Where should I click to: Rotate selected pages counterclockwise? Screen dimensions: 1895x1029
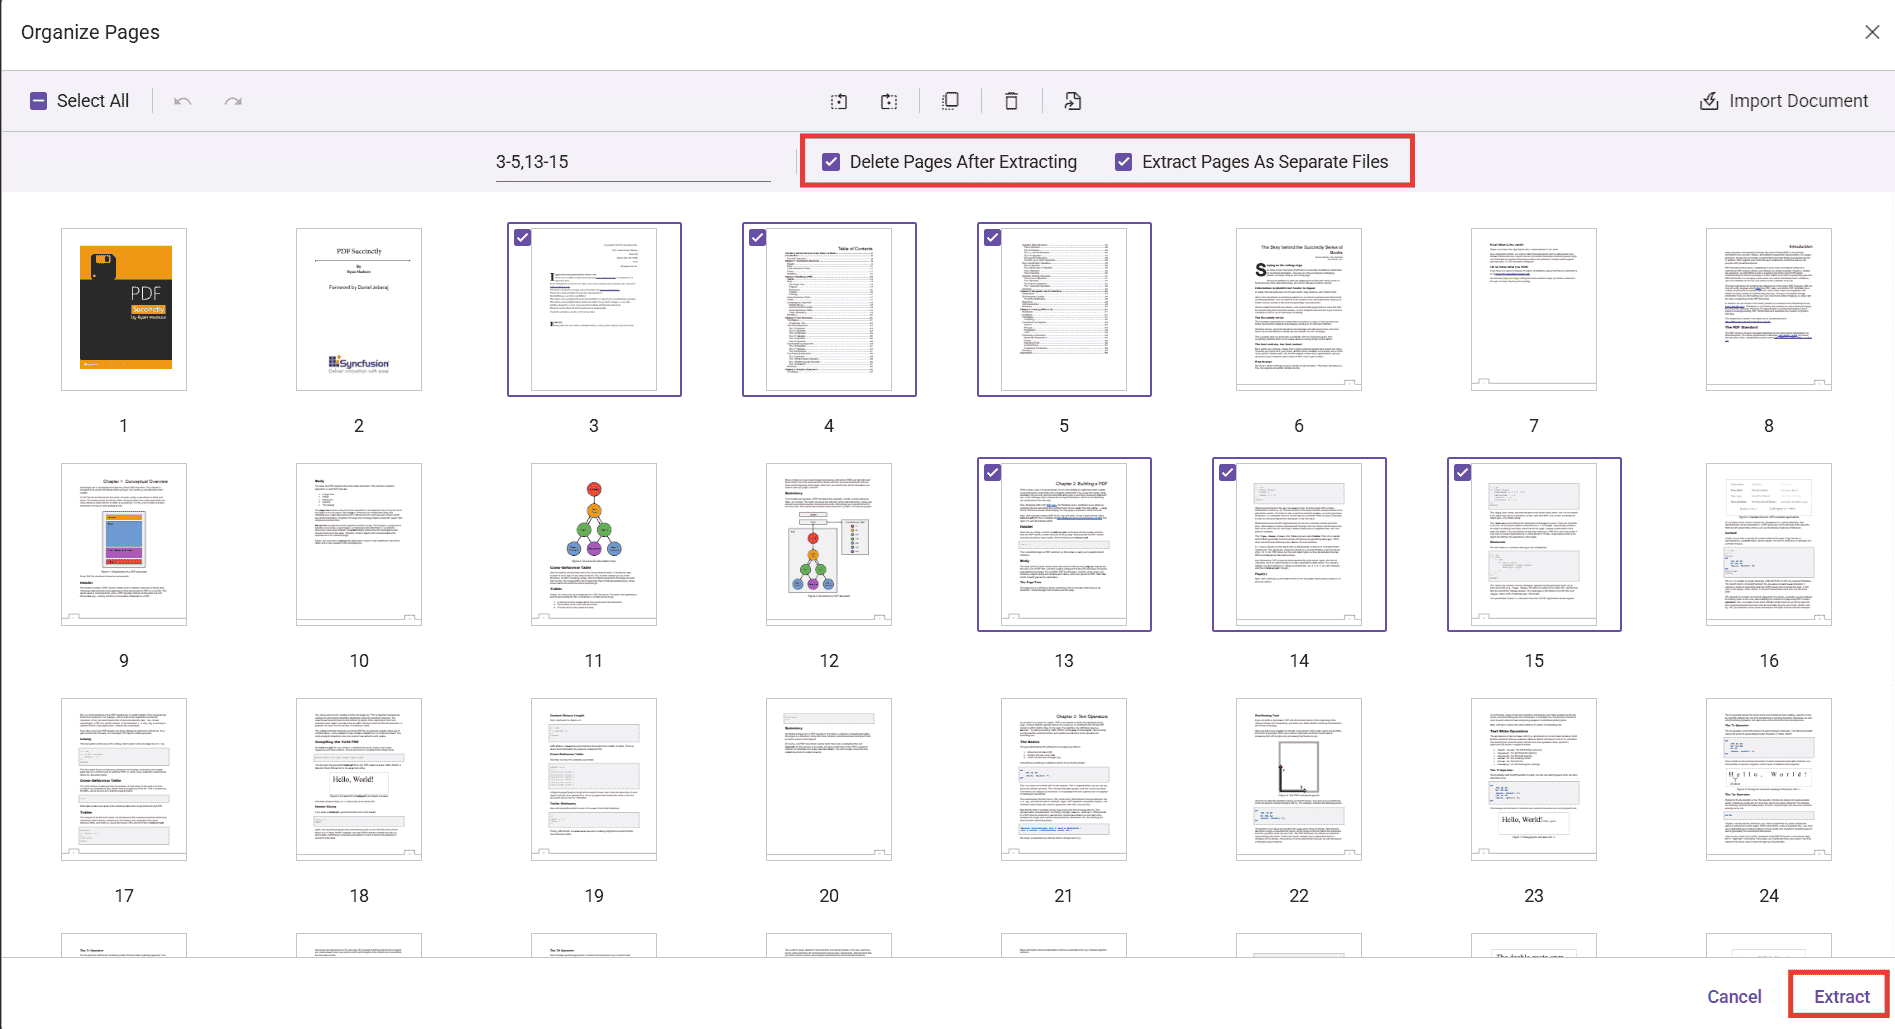(839, 100)
